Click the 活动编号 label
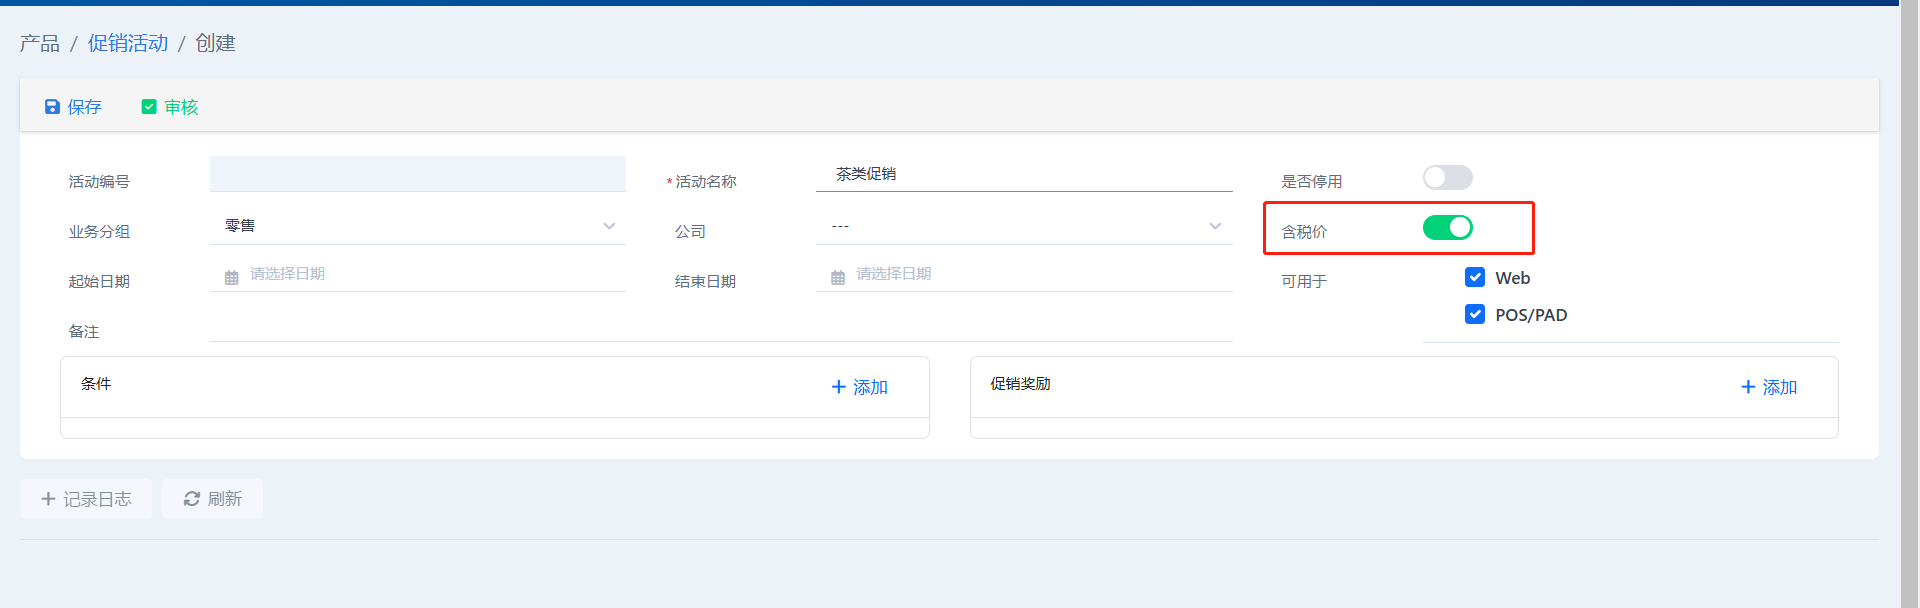The width and height of the screenshot is (1920, 608). pyautogui.click(x=99, y=182)
